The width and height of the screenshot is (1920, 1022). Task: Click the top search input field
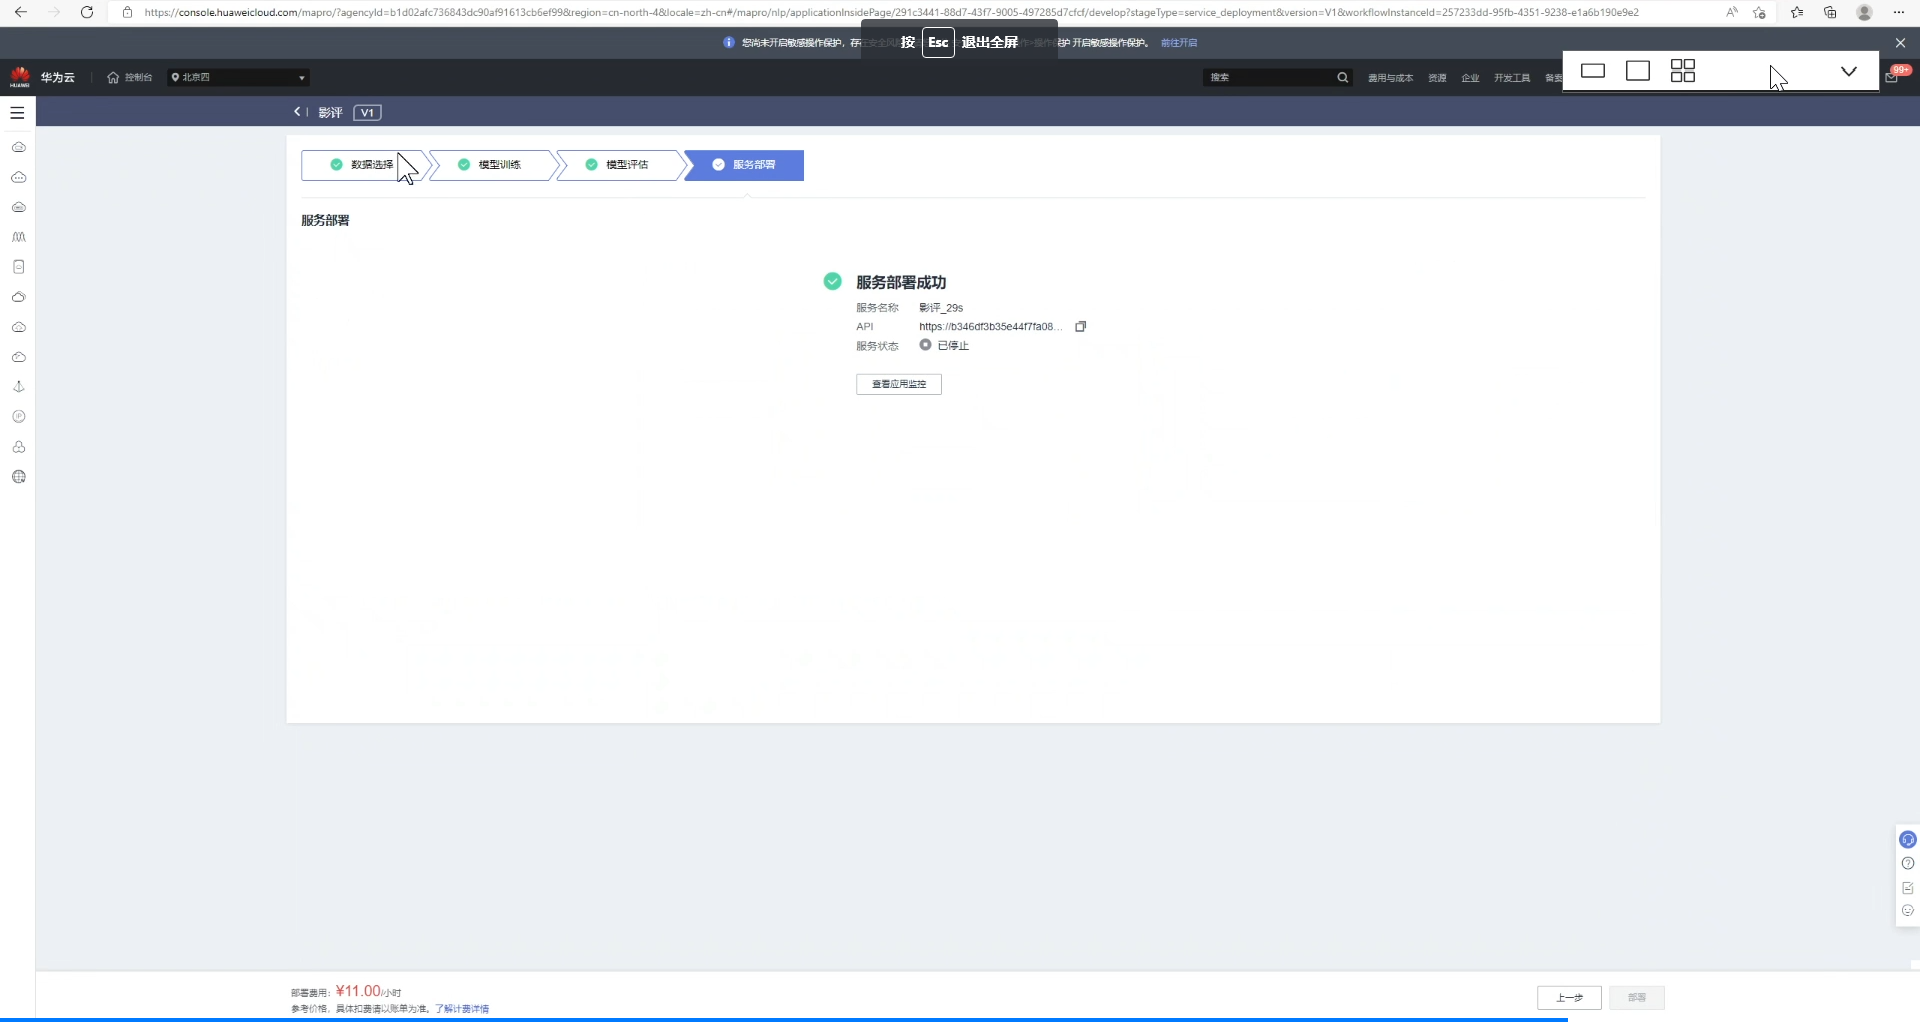pyautogui.click(x=1268, y=77)
